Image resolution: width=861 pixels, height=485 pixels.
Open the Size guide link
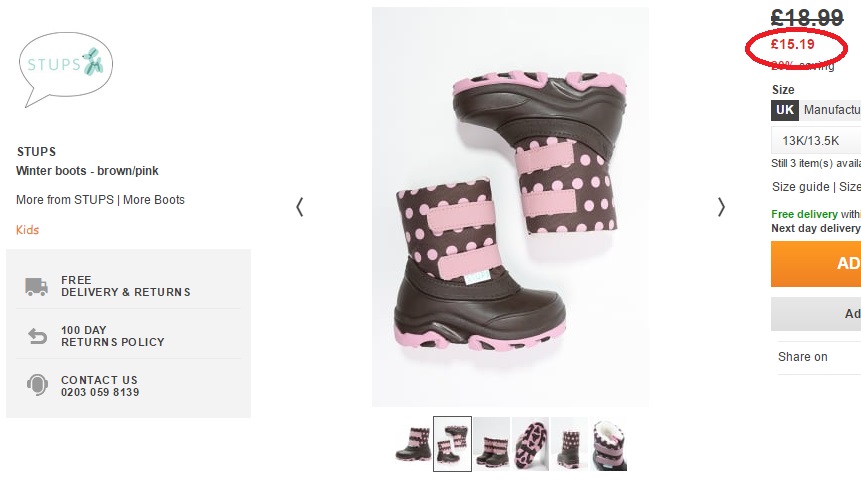click(x=801, y=187)
